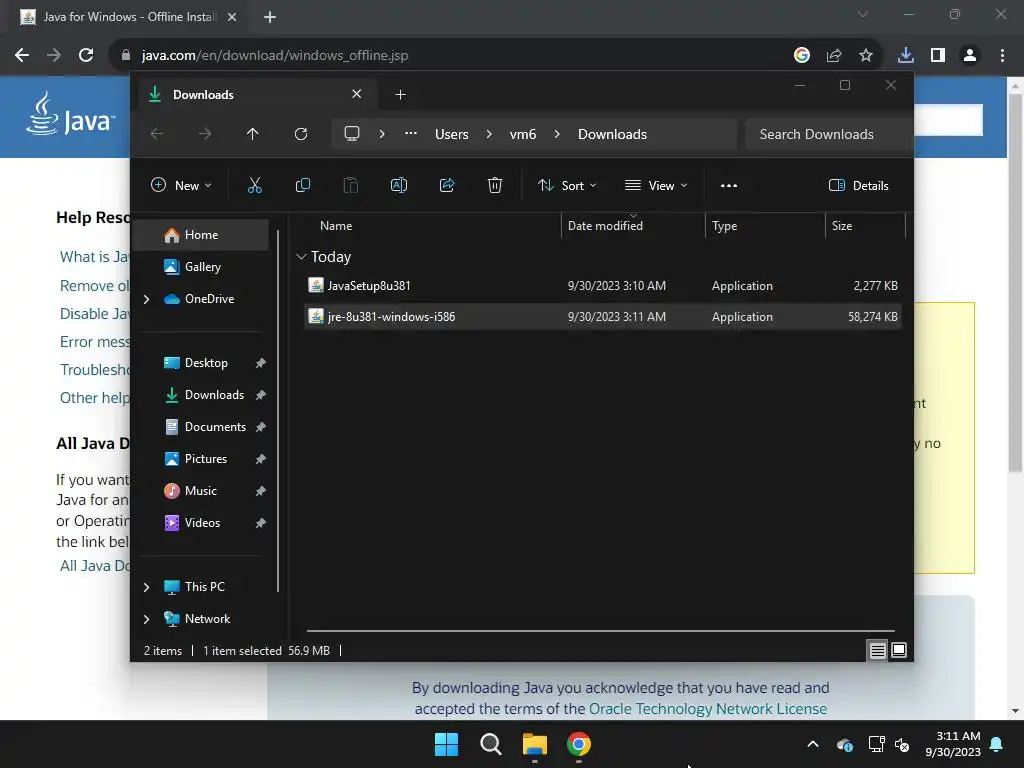Click the Google icon in address bar
This screenshot has height=768, width=1024.
[x=802, y=56]
